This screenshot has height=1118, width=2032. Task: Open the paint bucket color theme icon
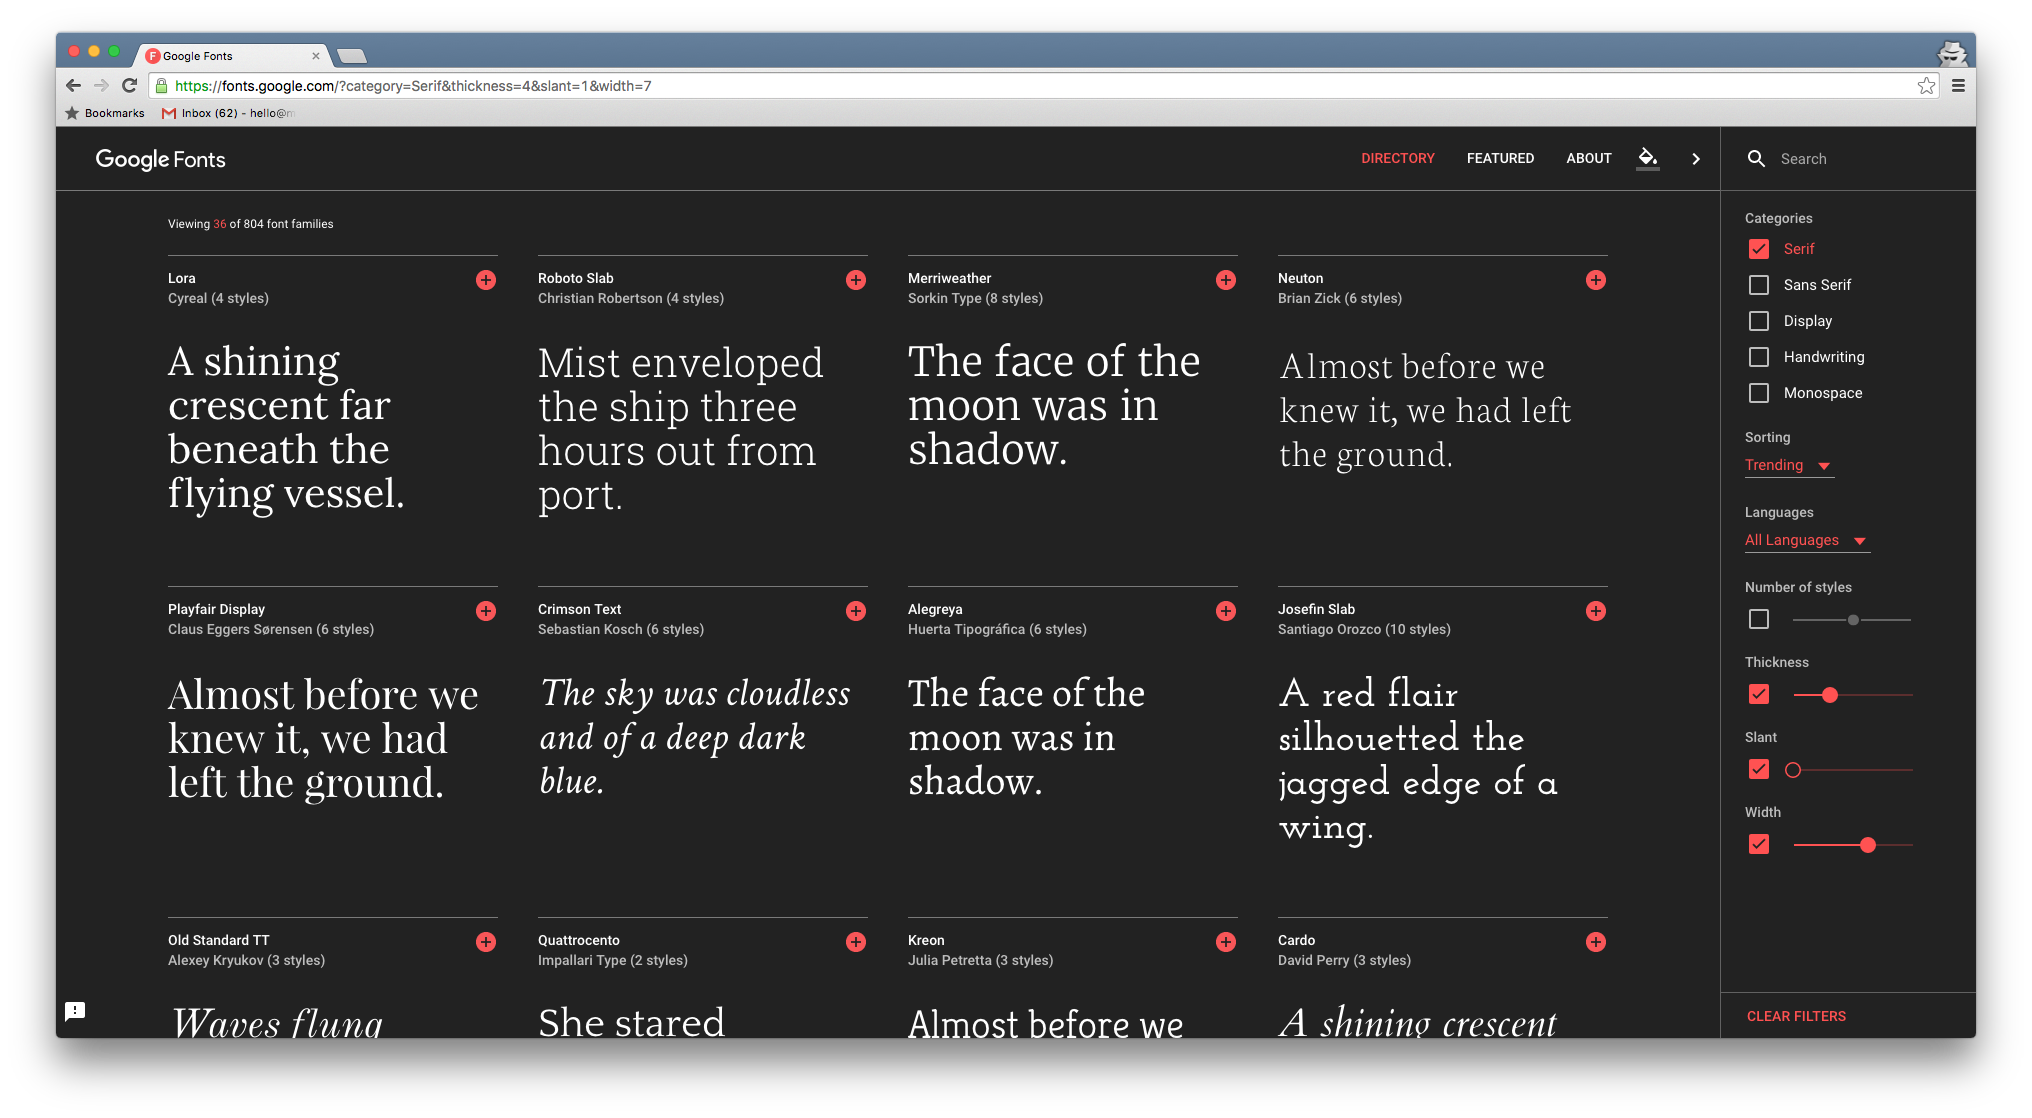coord(1648,158)
